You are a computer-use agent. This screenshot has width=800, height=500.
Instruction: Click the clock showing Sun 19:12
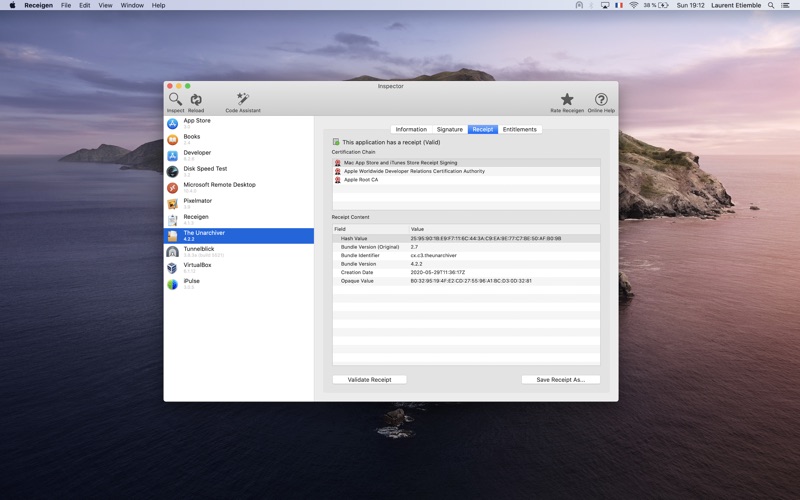tap(690, 5)
